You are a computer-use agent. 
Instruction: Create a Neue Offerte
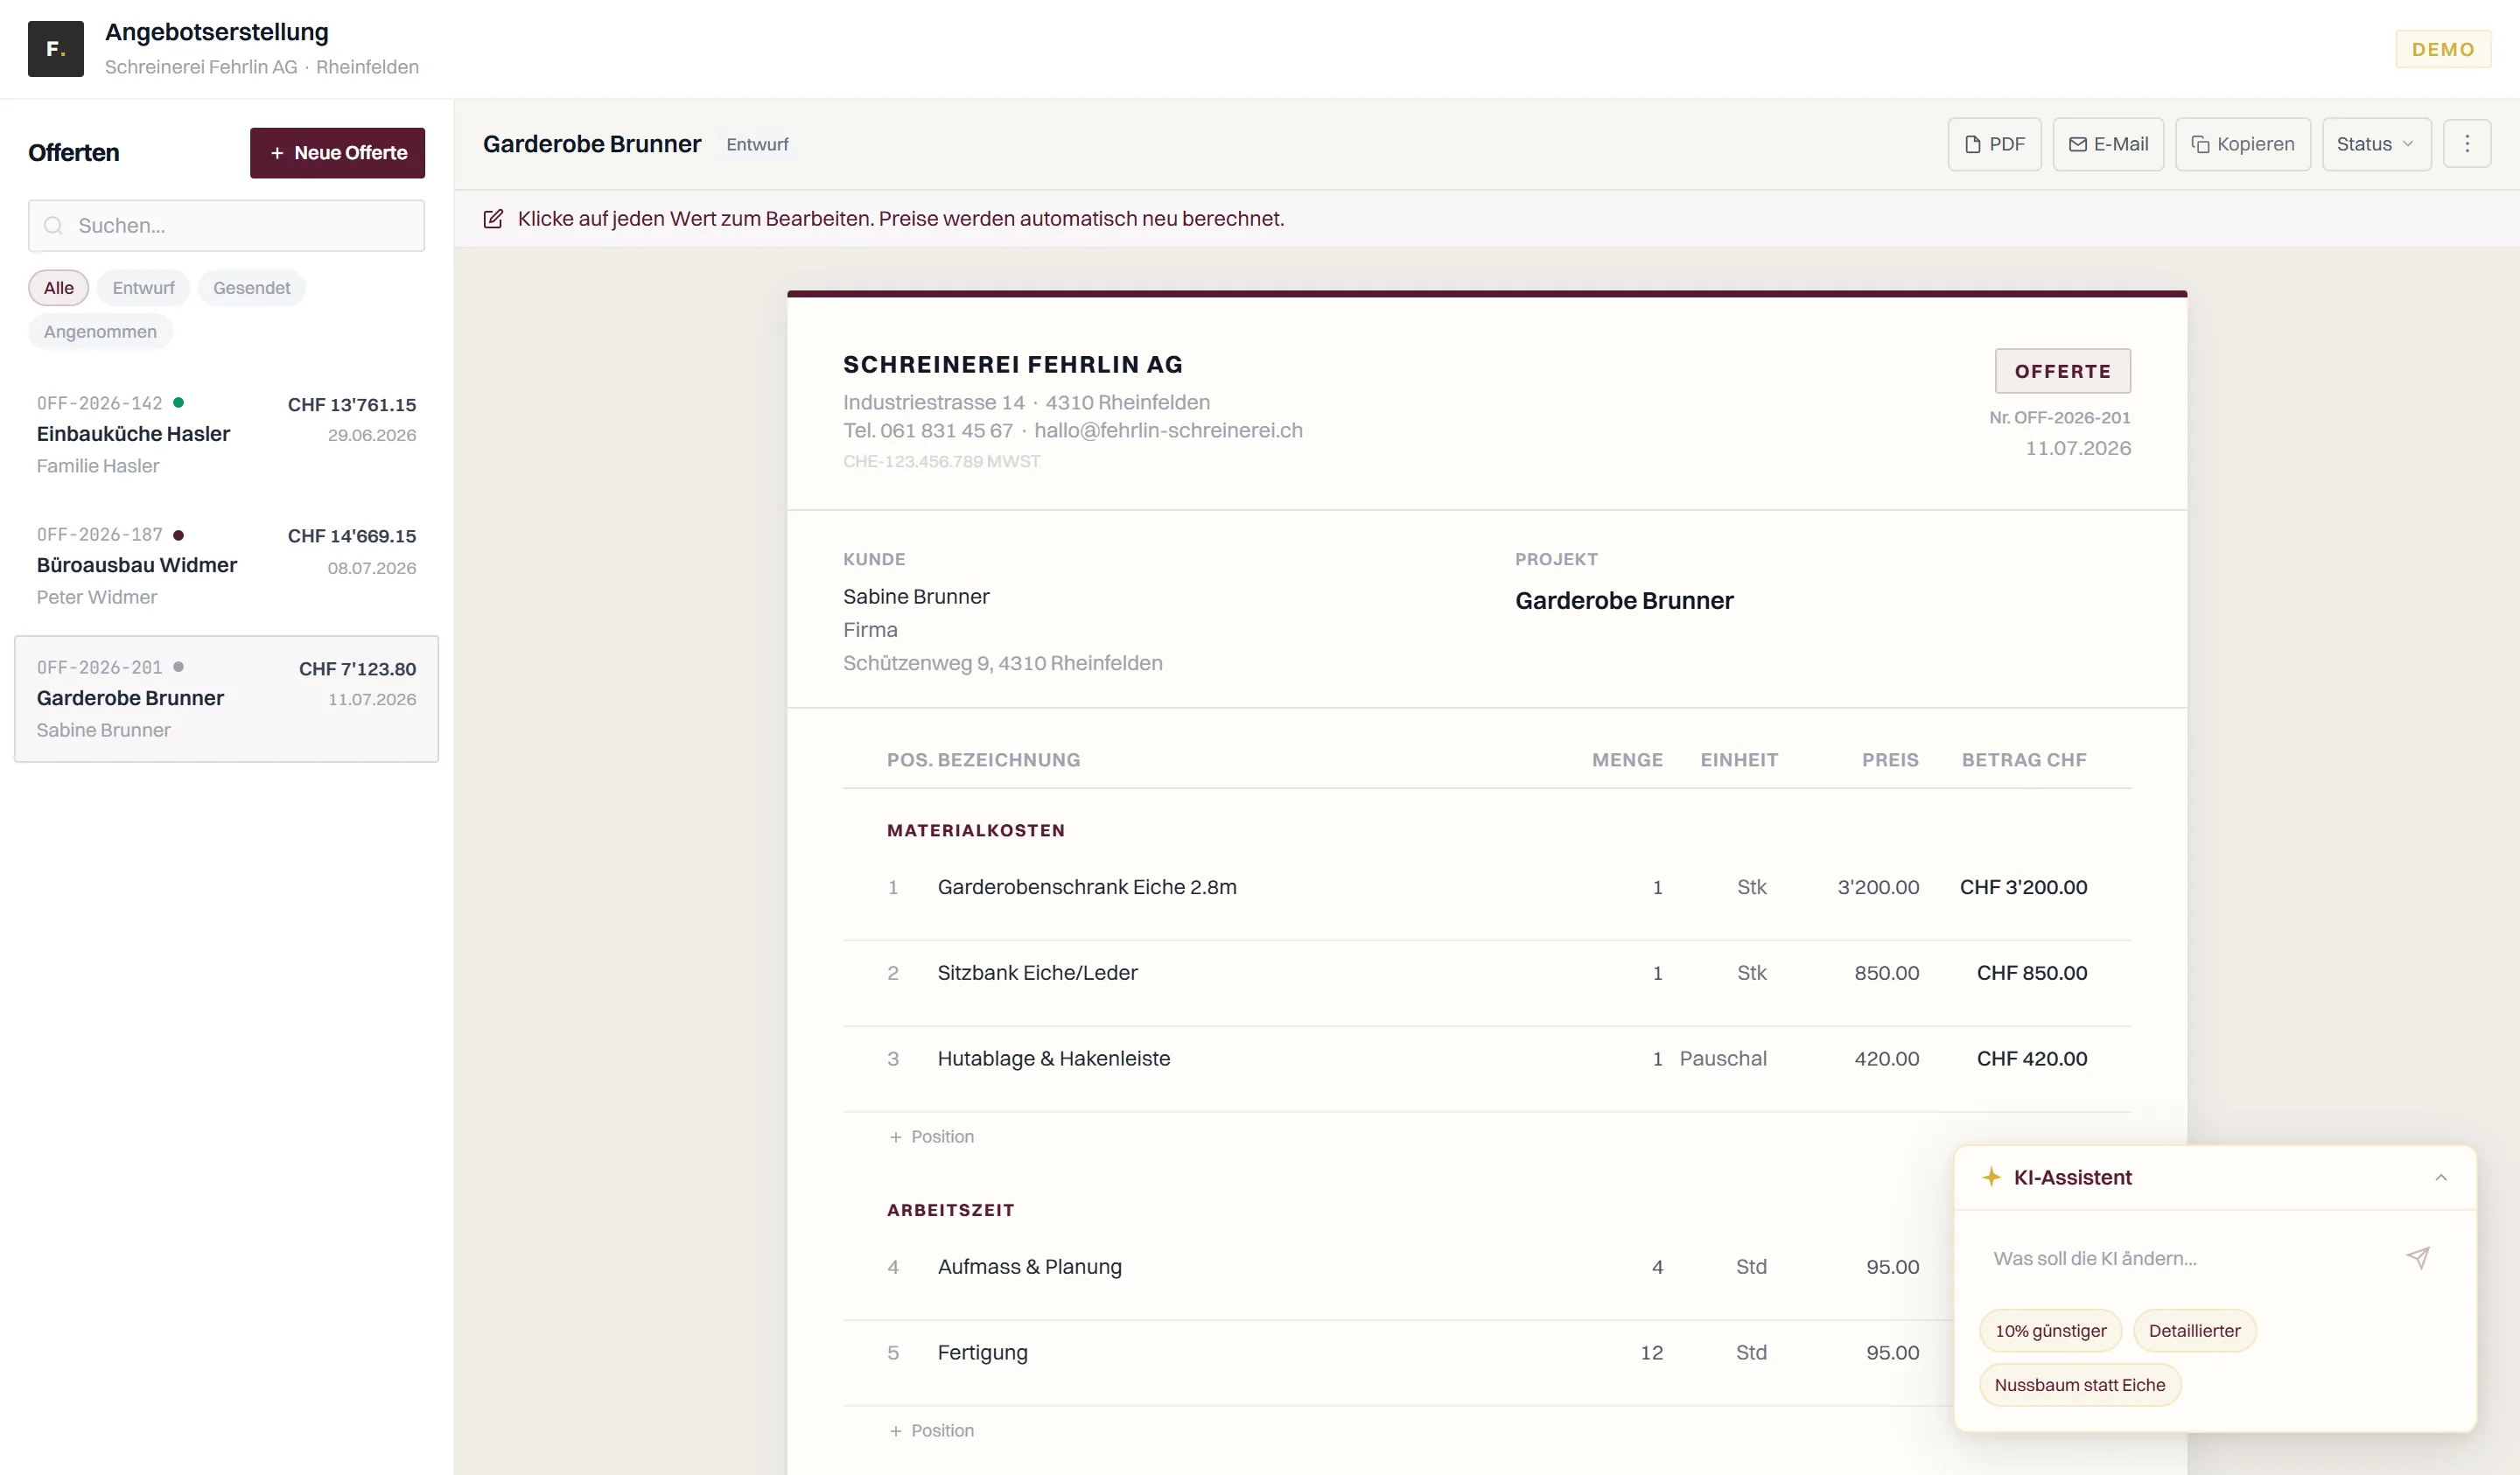tap(337, 153)
